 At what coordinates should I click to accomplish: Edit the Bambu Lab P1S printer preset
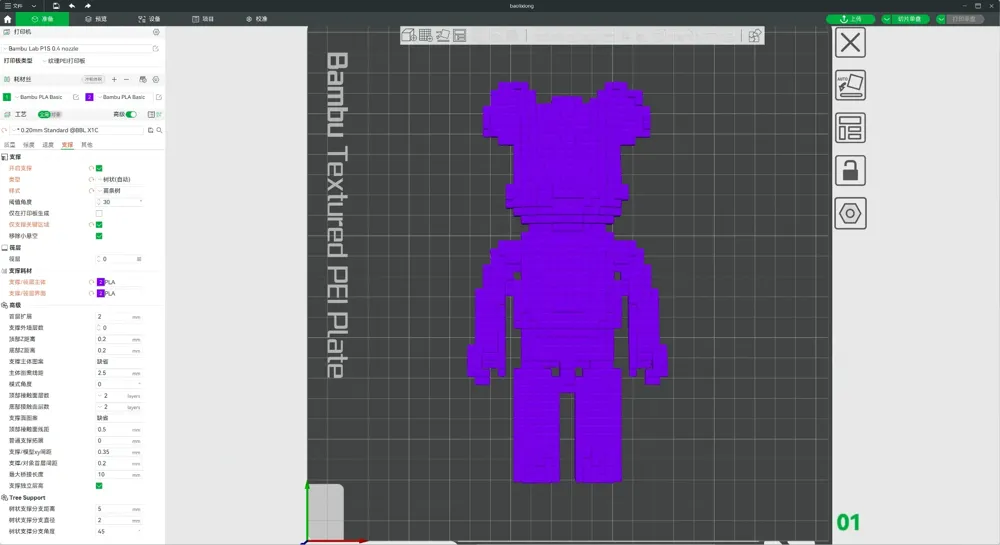coord(156,48)
